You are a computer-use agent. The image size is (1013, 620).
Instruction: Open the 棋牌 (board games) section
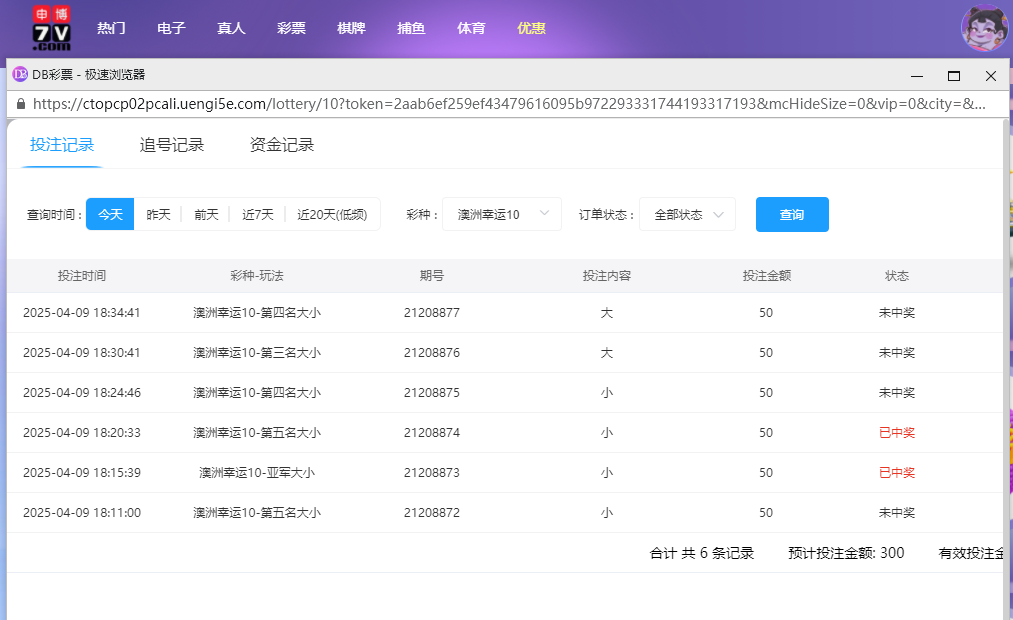351,28
